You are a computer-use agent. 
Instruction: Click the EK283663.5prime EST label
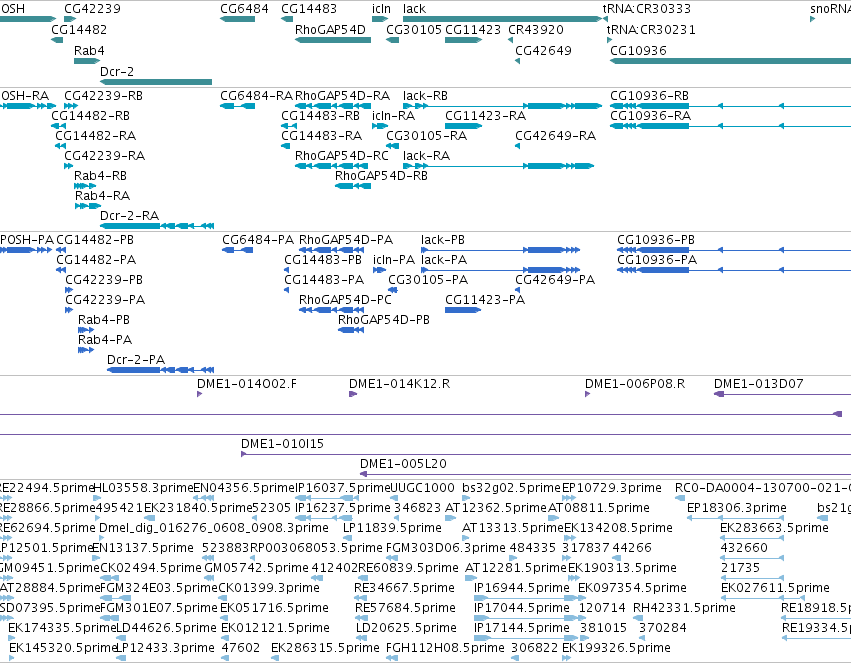point(774,528)
